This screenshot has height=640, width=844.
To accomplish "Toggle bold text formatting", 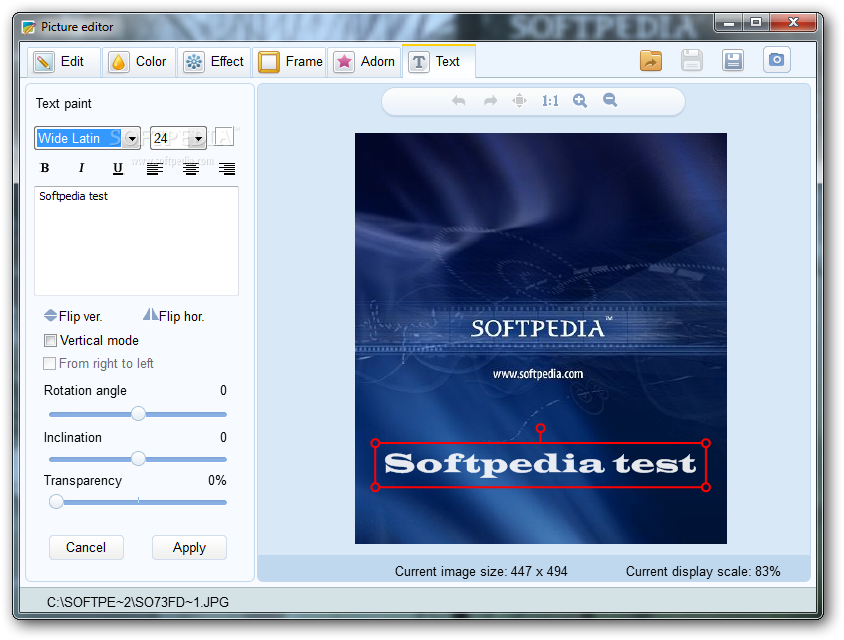I will click(45, 168).
